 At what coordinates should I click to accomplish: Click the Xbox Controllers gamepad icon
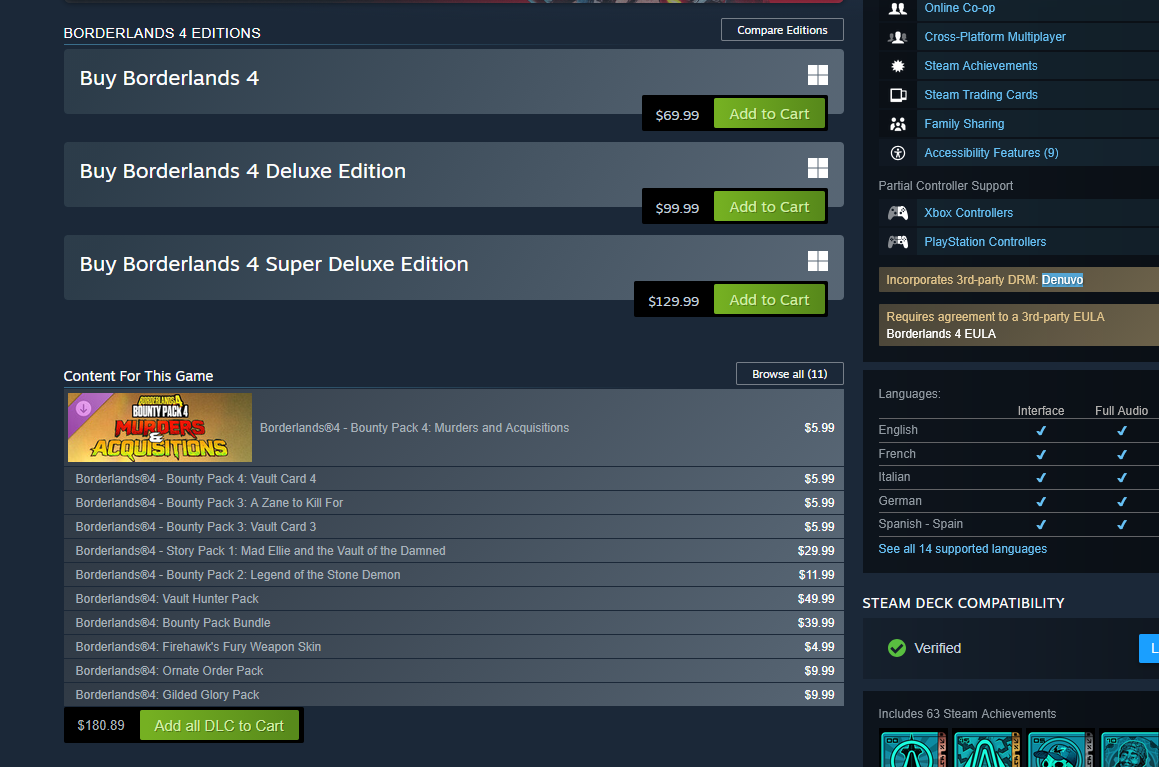tap(897, 213)
